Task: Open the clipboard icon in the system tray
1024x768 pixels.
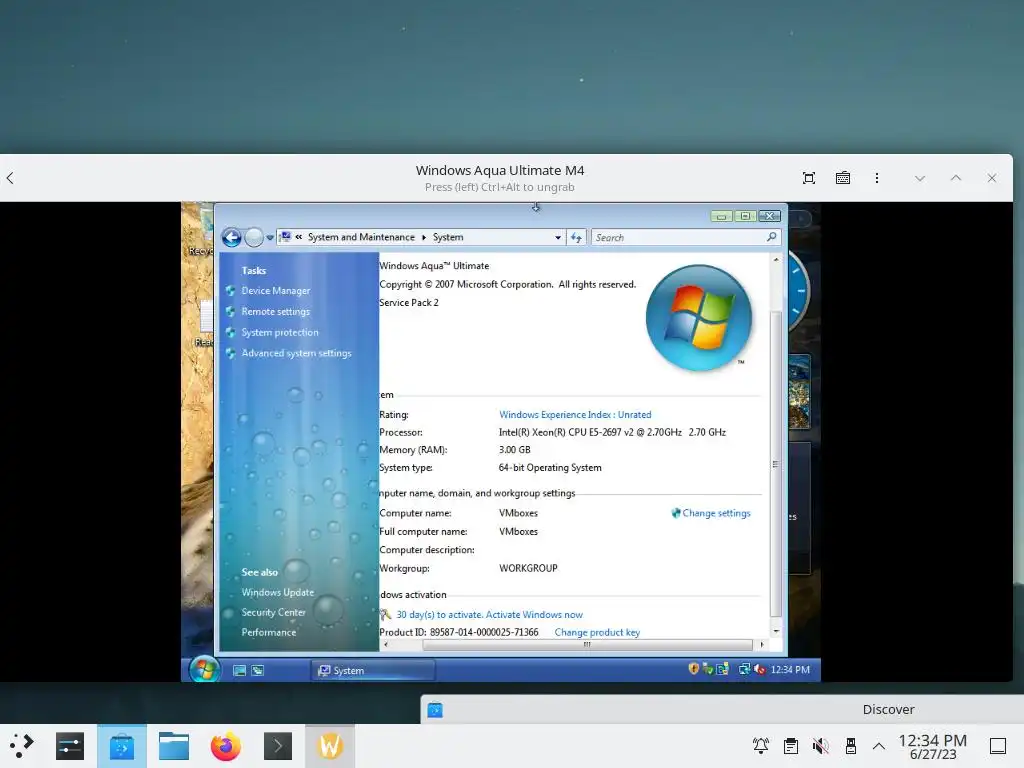Action: pyautogui.click(x=791, y=746)
